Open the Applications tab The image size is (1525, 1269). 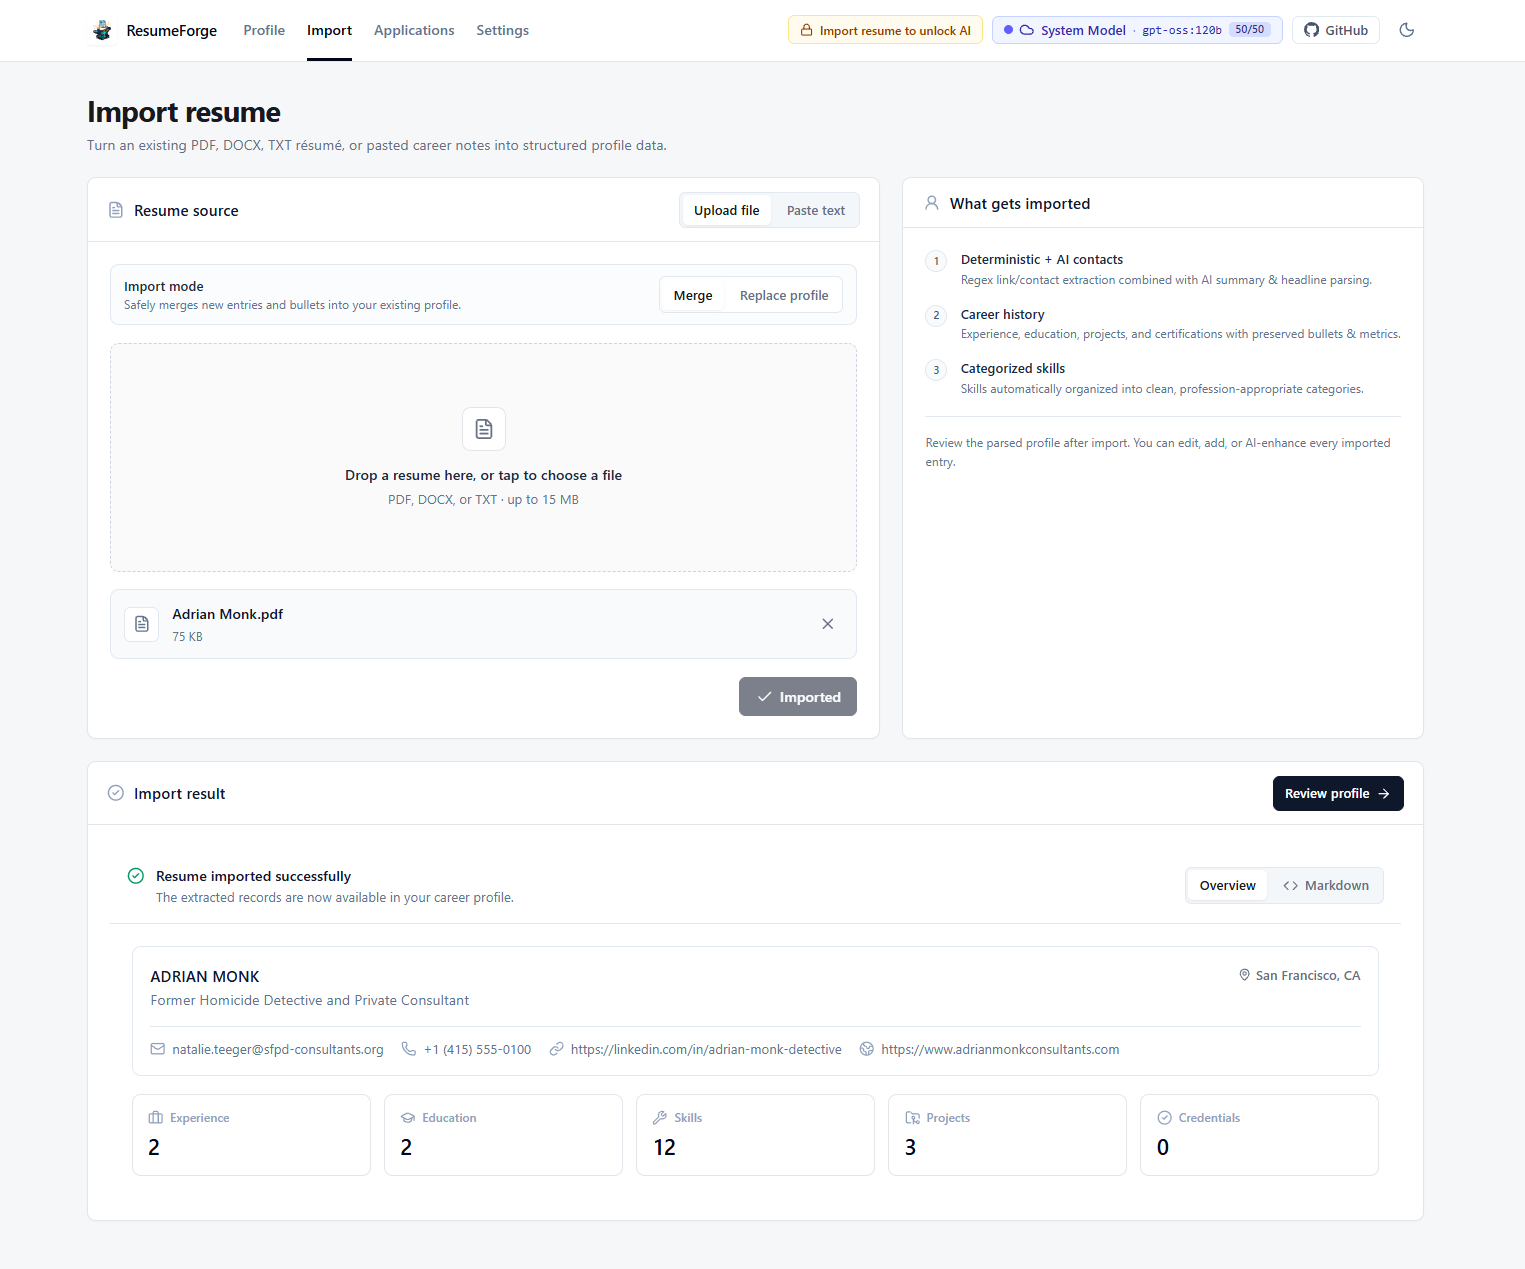(414, 30)
